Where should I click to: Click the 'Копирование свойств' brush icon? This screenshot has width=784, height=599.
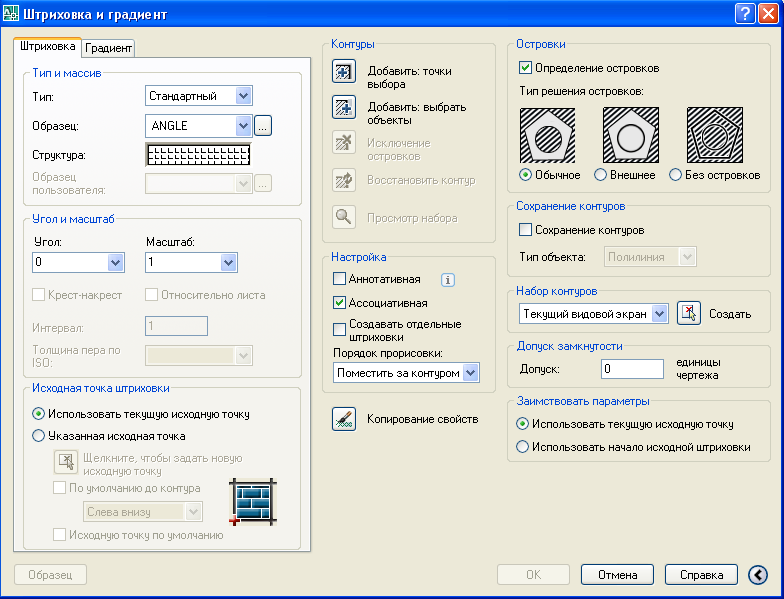(x=344, y=419)
